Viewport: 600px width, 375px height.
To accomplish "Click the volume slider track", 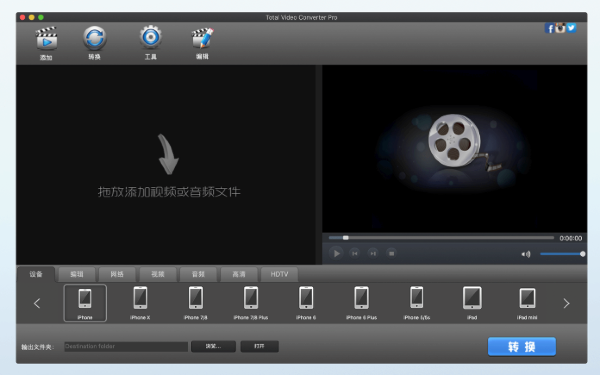I will point(562,254).
